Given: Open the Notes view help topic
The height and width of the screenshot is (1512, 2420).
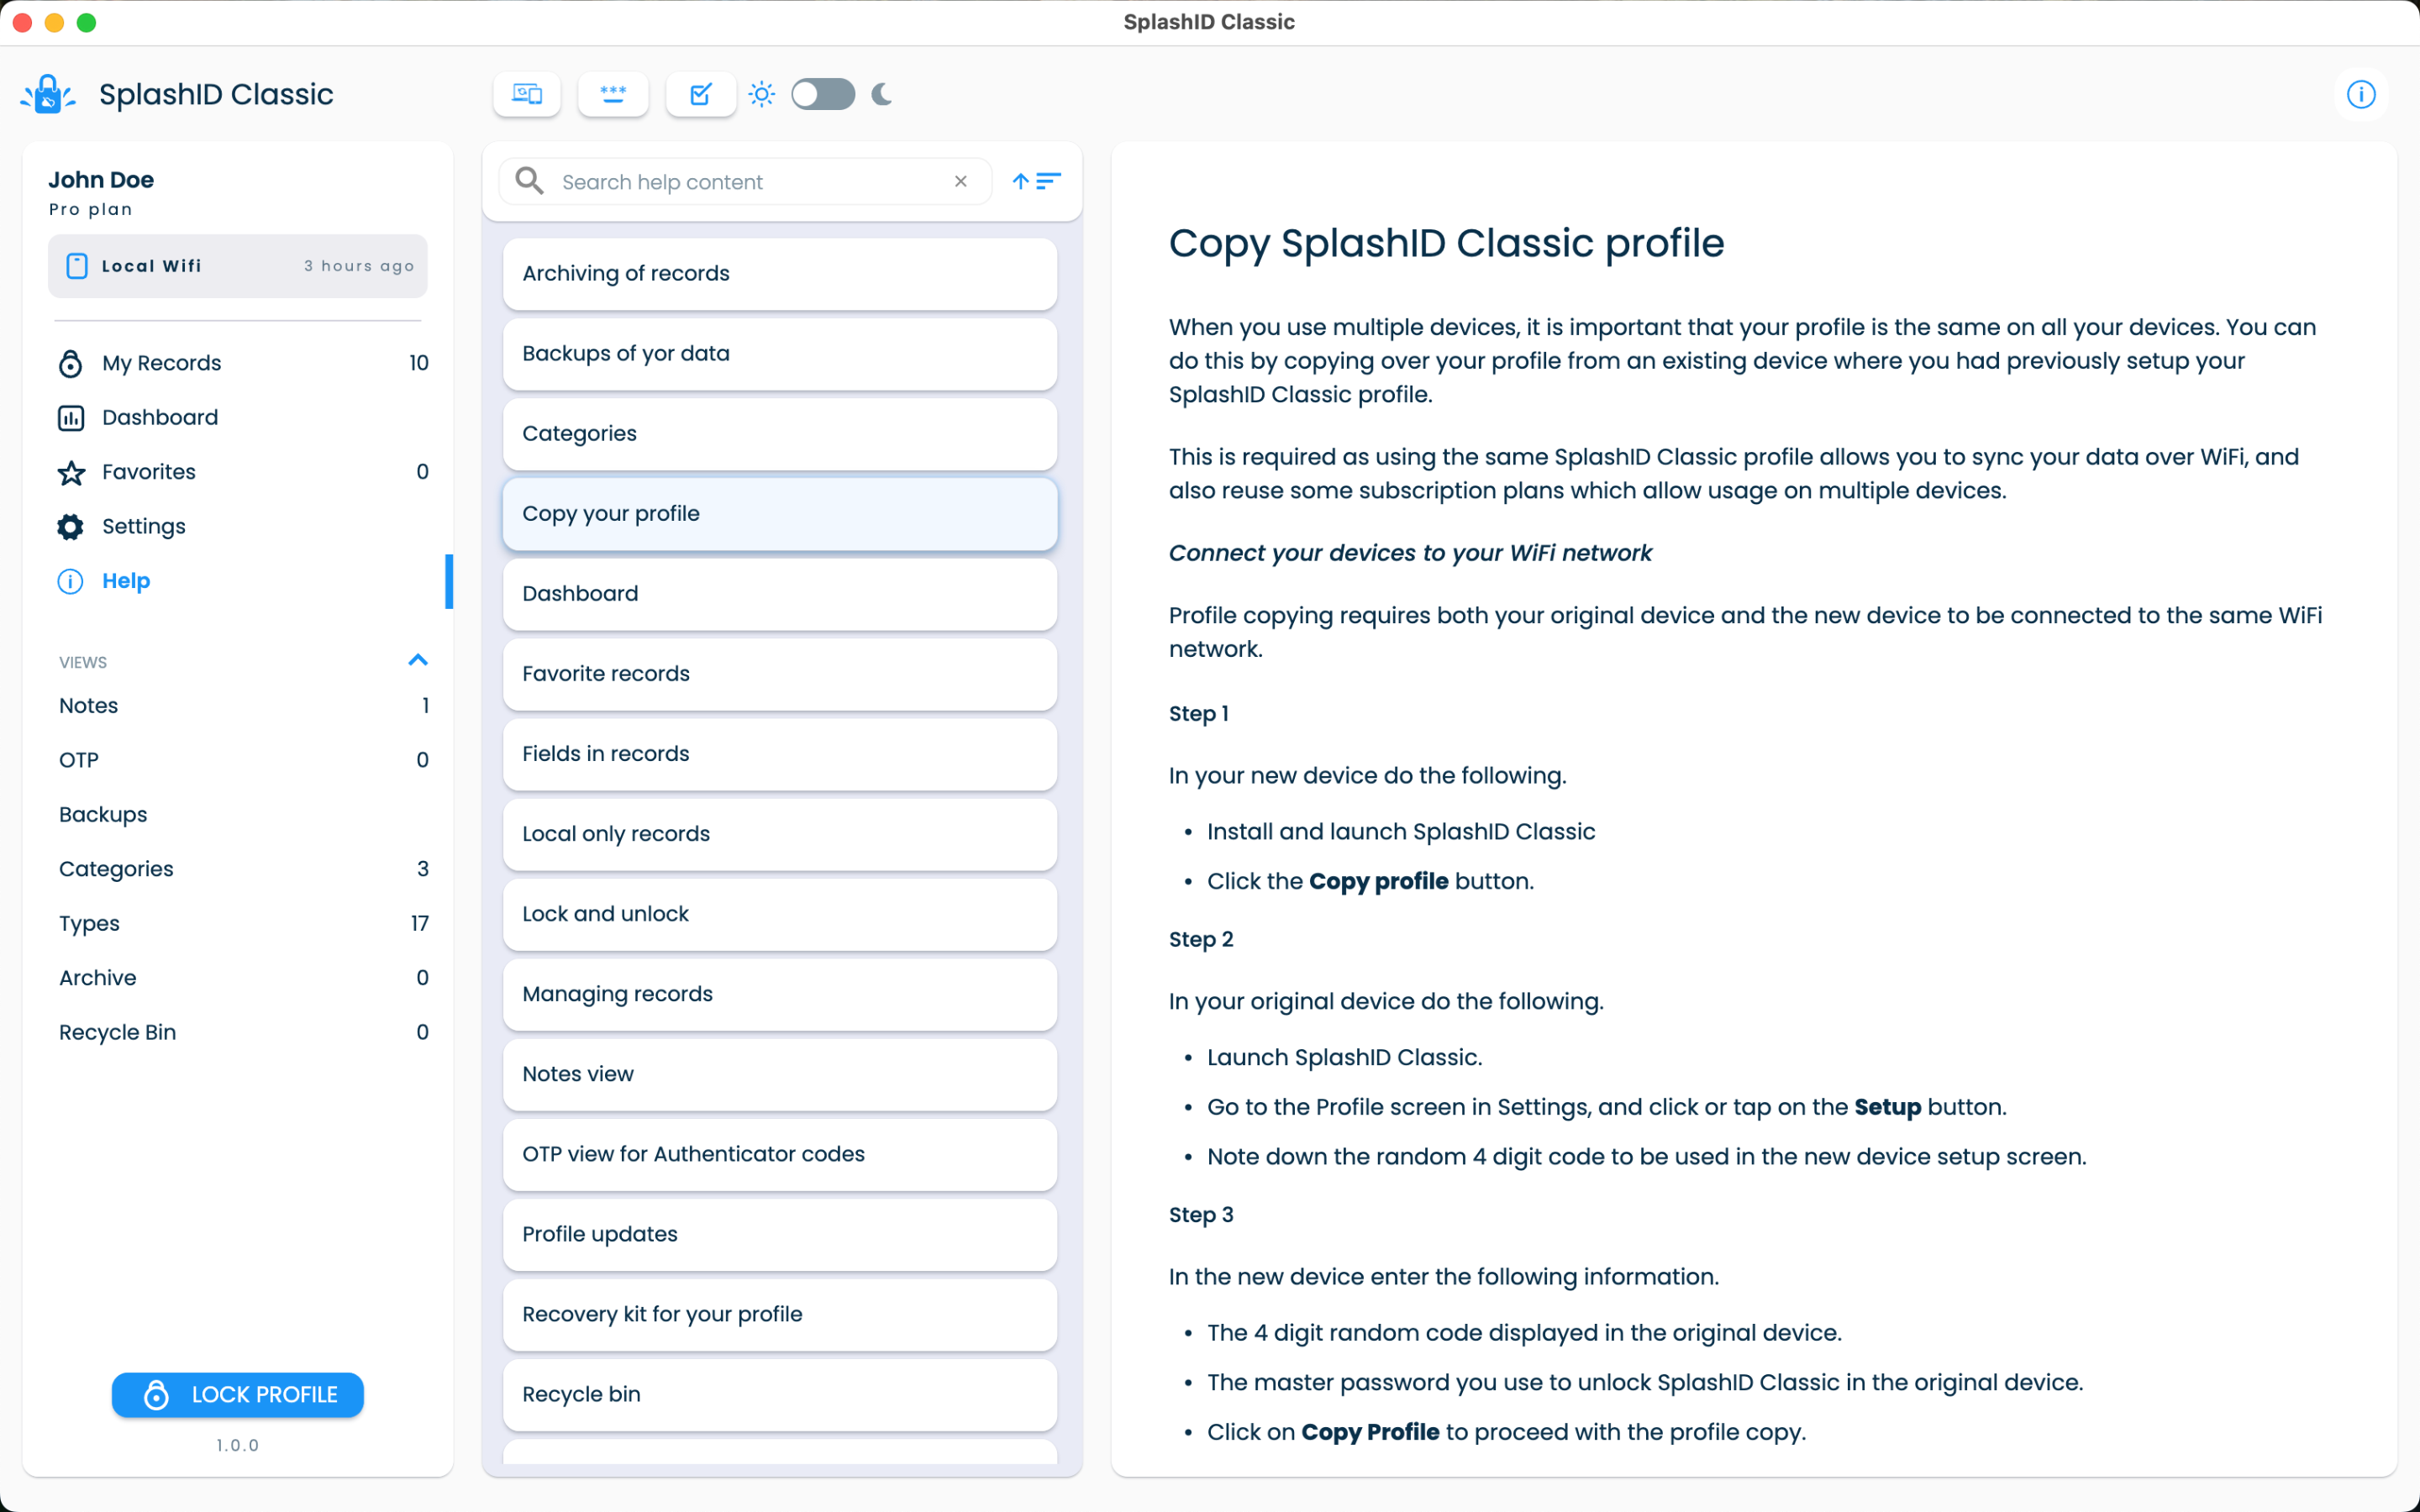Looking at the screenshot, I should pyautogui.click(x=780, y=1074).
